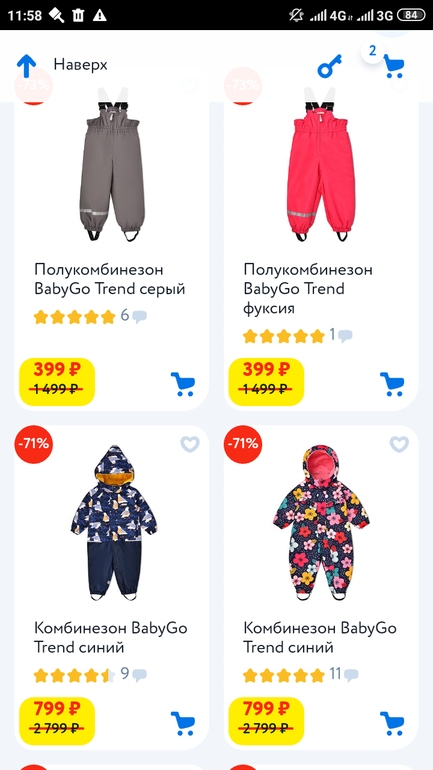View the grey overalls product image

[x=112, y=165]
